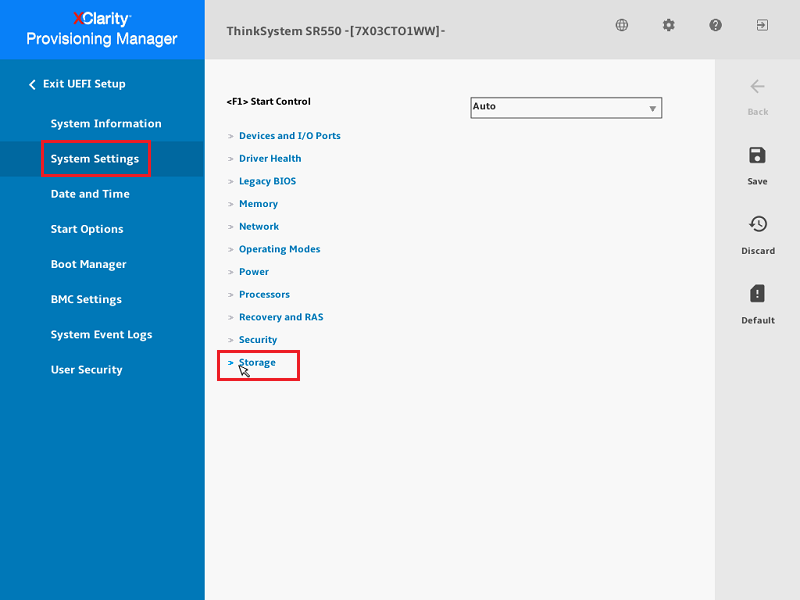Screen dimensions: 800x600
Task: Select Date and Time in sidebar
Action: pos(90,194)
